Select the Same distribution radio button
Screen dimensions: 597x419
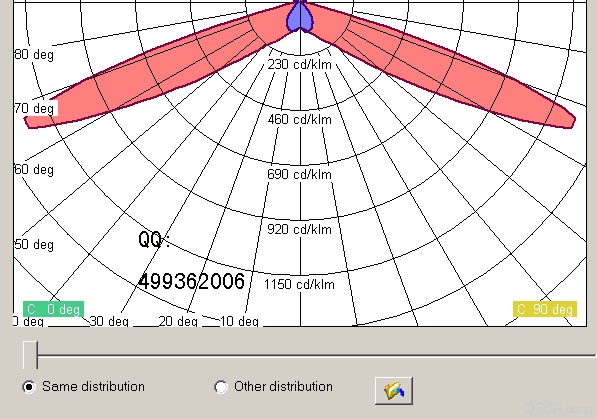point(29,387)
